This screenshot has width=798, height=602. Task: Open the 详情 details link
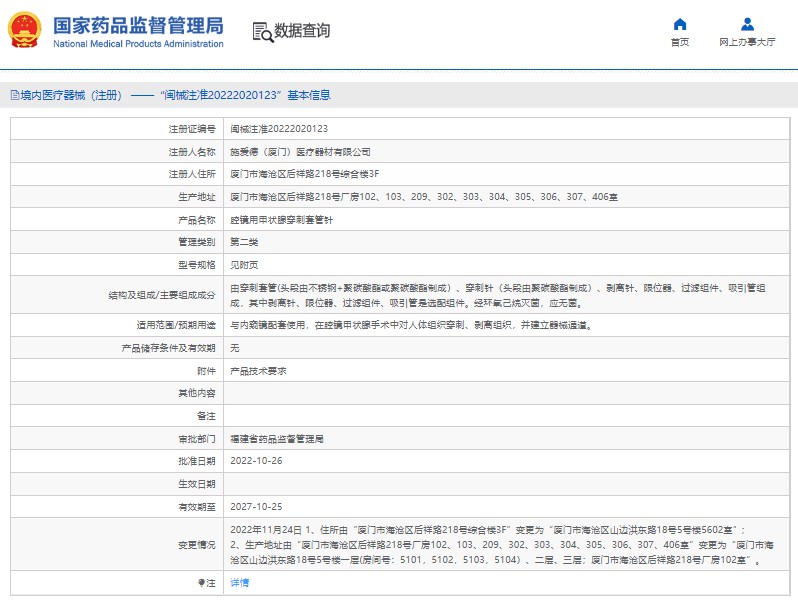click(239, 582)
